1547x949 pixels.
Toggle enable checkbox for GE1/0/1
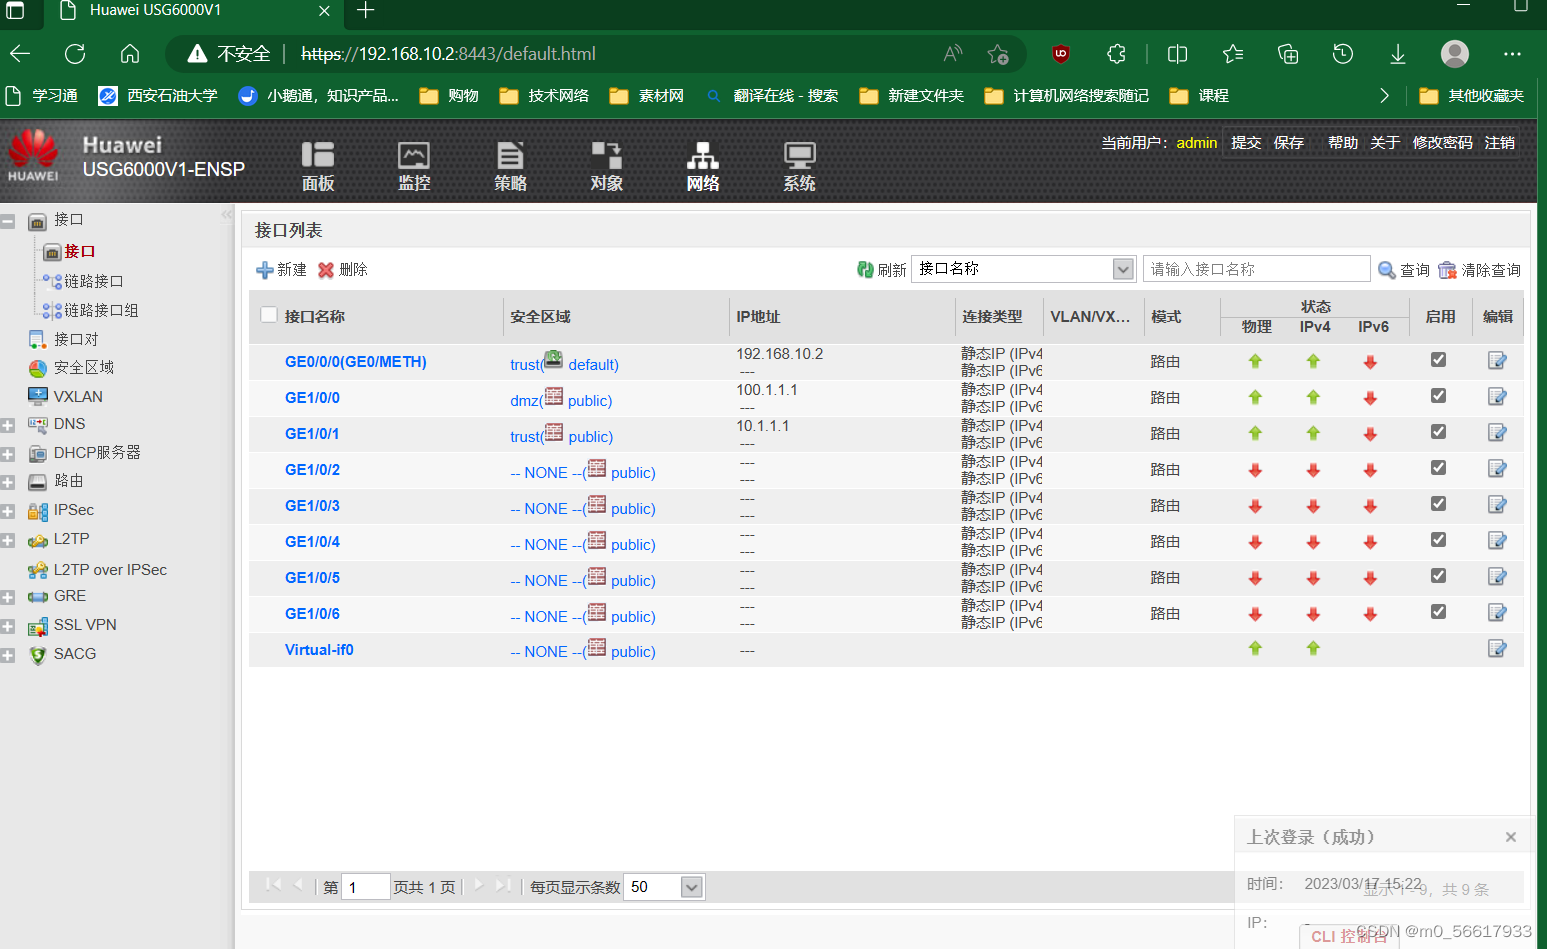point(1438,431)
